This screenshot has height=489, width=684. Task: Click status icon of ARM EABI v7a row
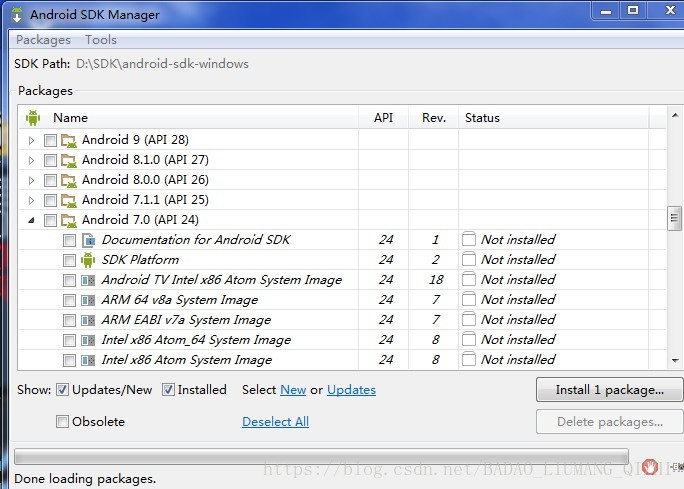click(x=469, y=319)
